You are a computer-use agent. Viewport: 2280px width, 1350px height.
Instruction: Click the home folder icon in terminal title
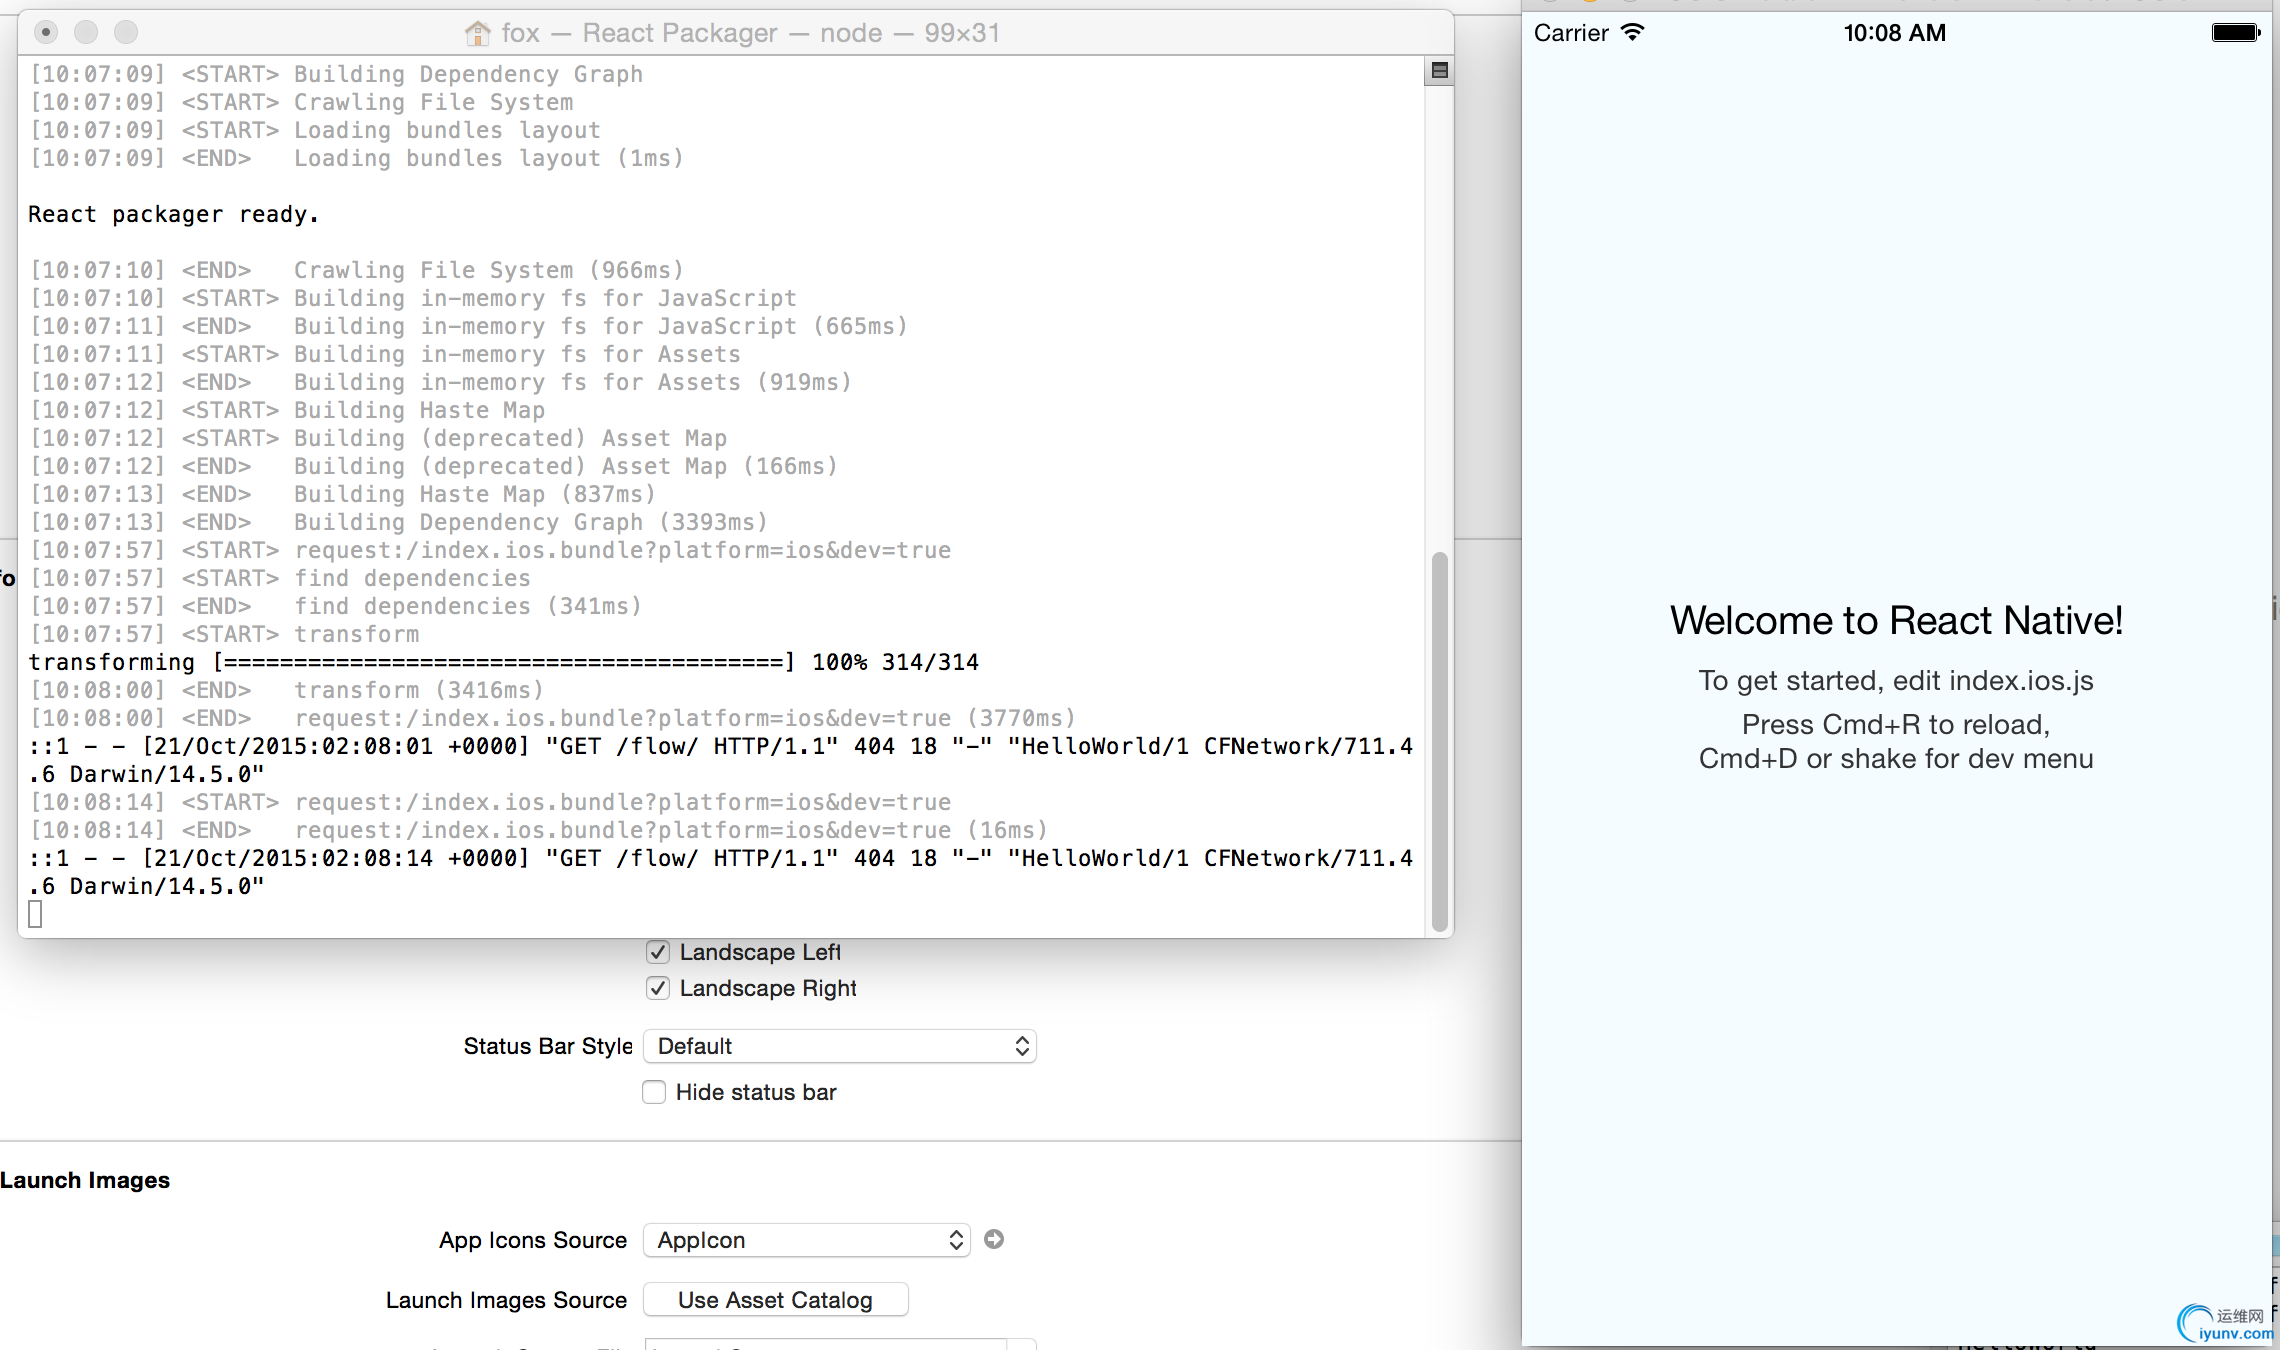point(478,33)
